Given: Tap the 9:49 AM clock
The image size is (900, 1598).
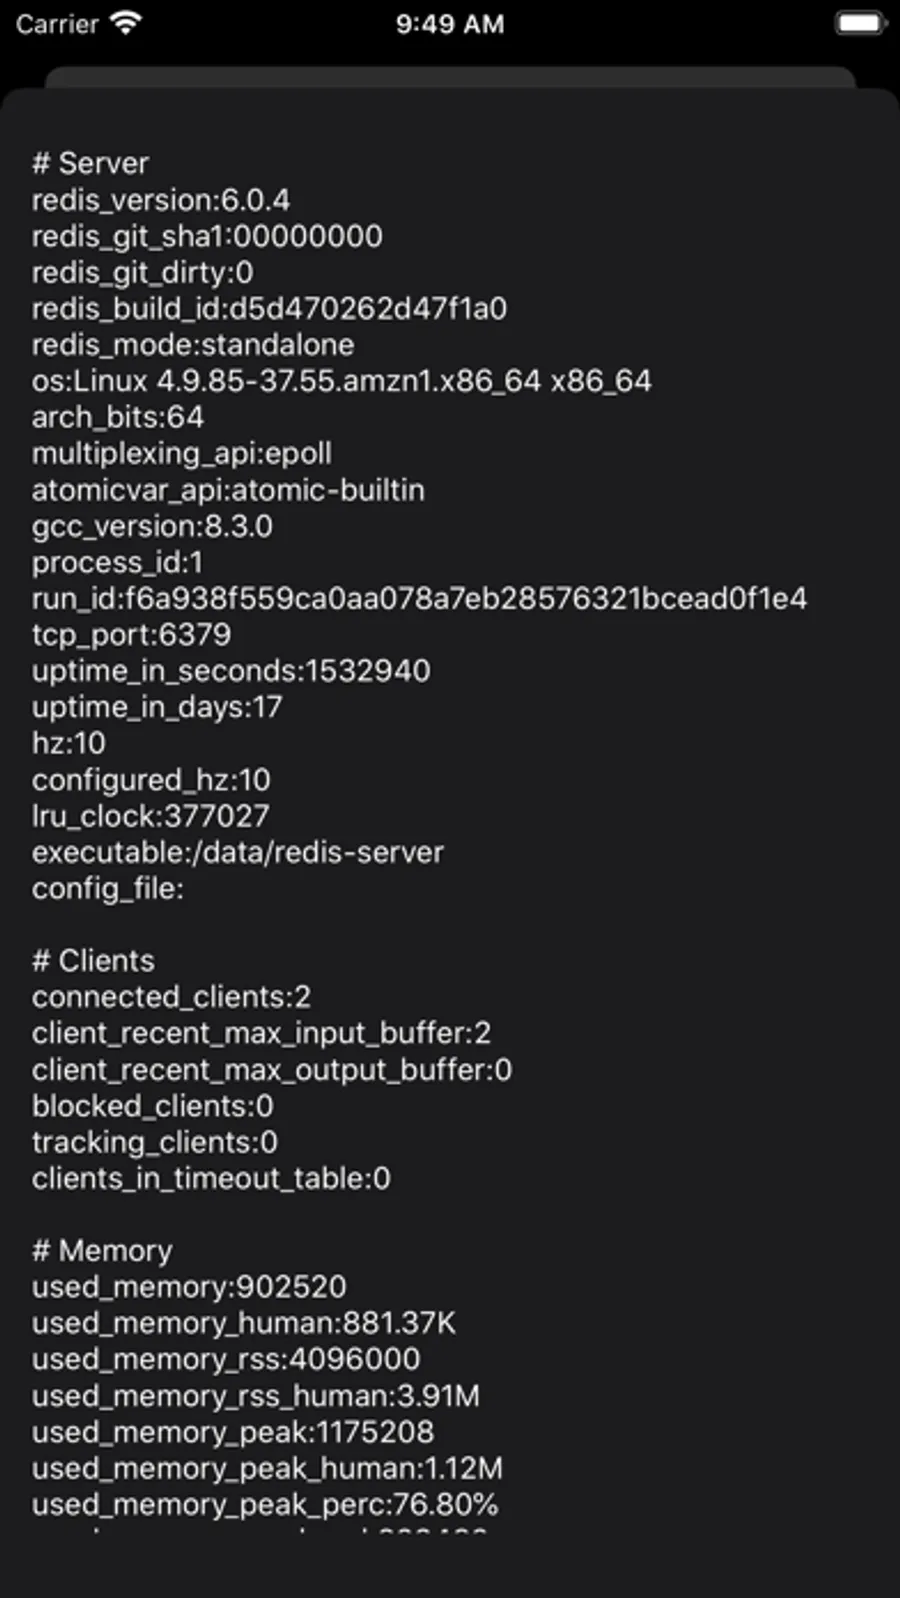Looking at the screenshot, I should pos(449,24).
